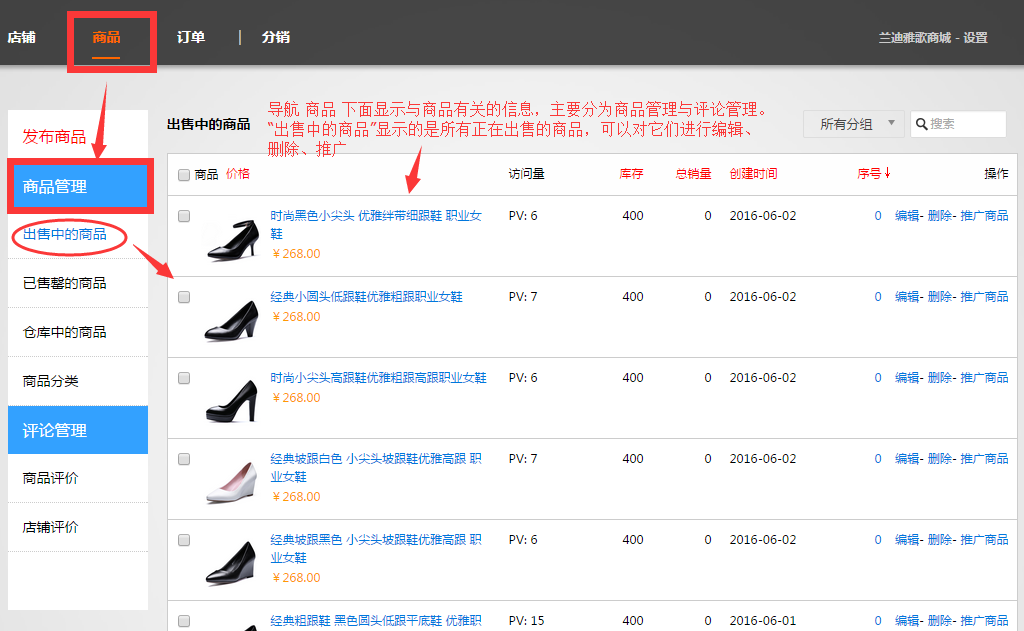Check the 经典小圆头低跟鞋 row checkbox
This screenshot has width=1024, height=631.
[x=184, y=297]
